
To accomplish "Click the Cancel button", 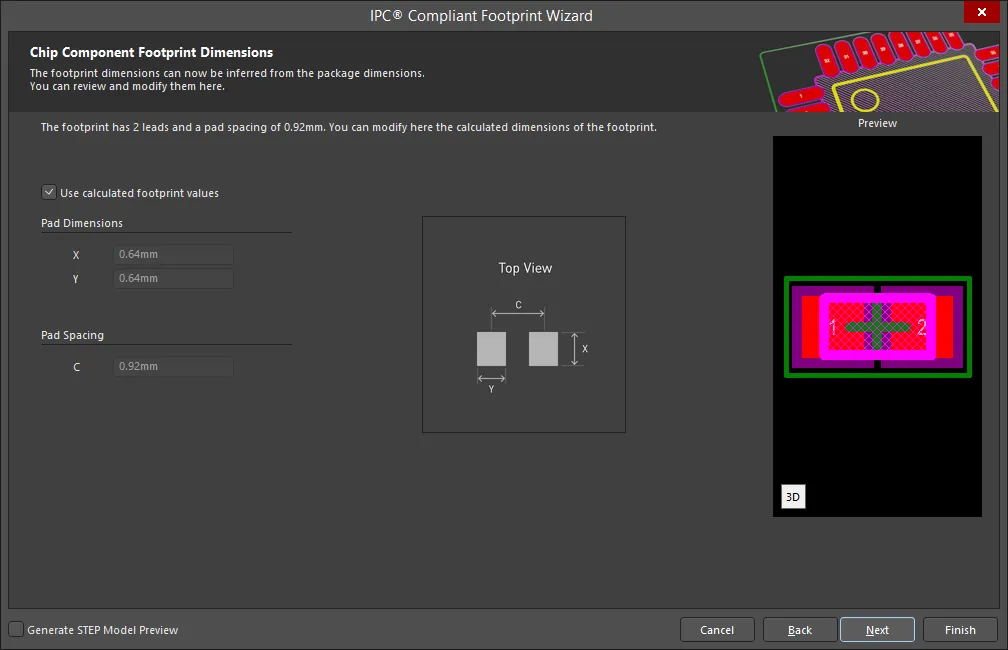I will [717, 629].
